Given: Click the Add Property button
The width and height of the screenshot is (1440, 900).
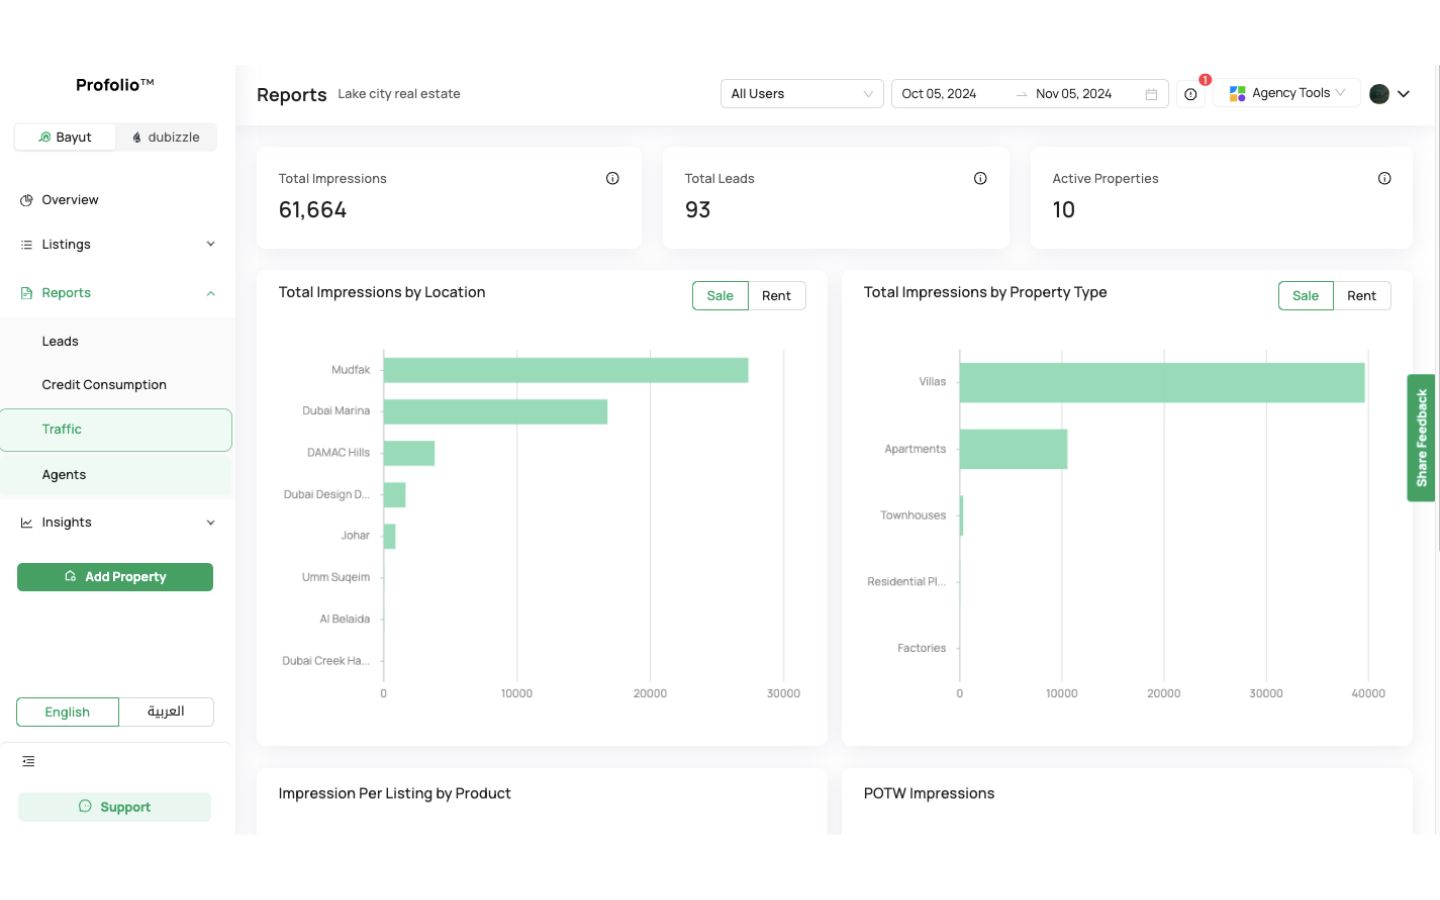Looking at the screenshot, I should (115, 577).
